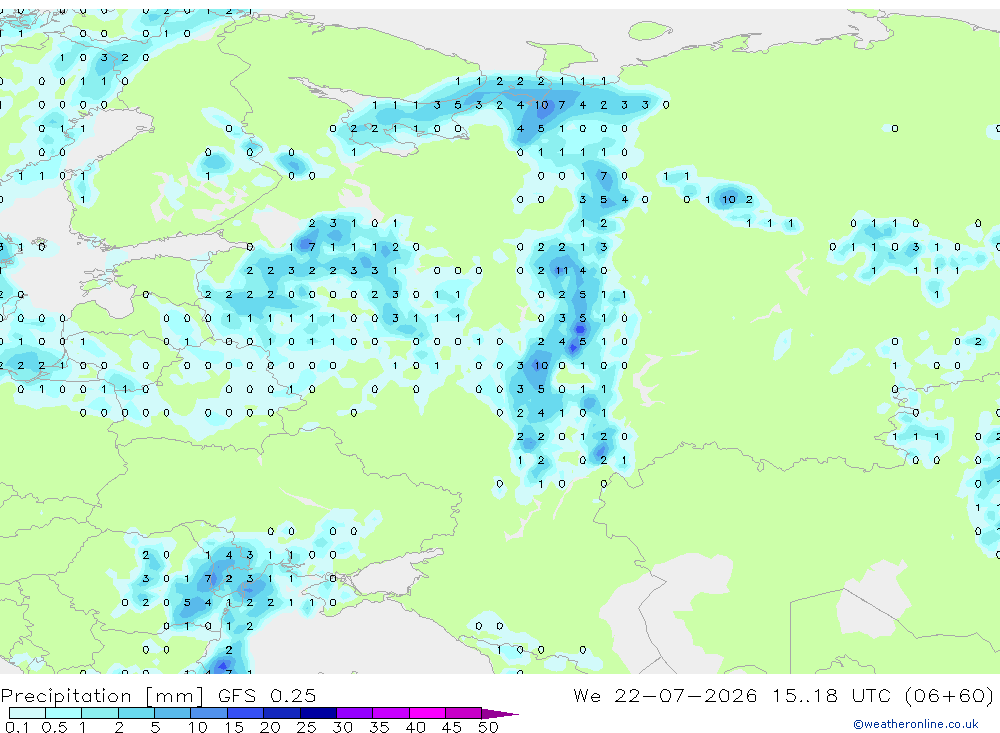Select the 40–45 mm magenta legend swatch

click(427, 713)
